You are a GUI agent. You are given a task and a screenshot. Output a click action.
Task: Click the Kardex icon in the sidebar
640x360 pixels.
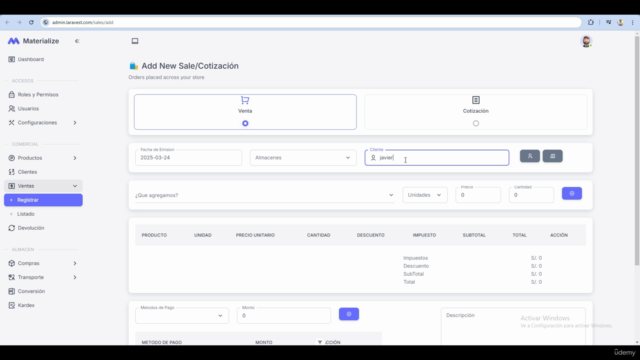[x=11, y=305]
